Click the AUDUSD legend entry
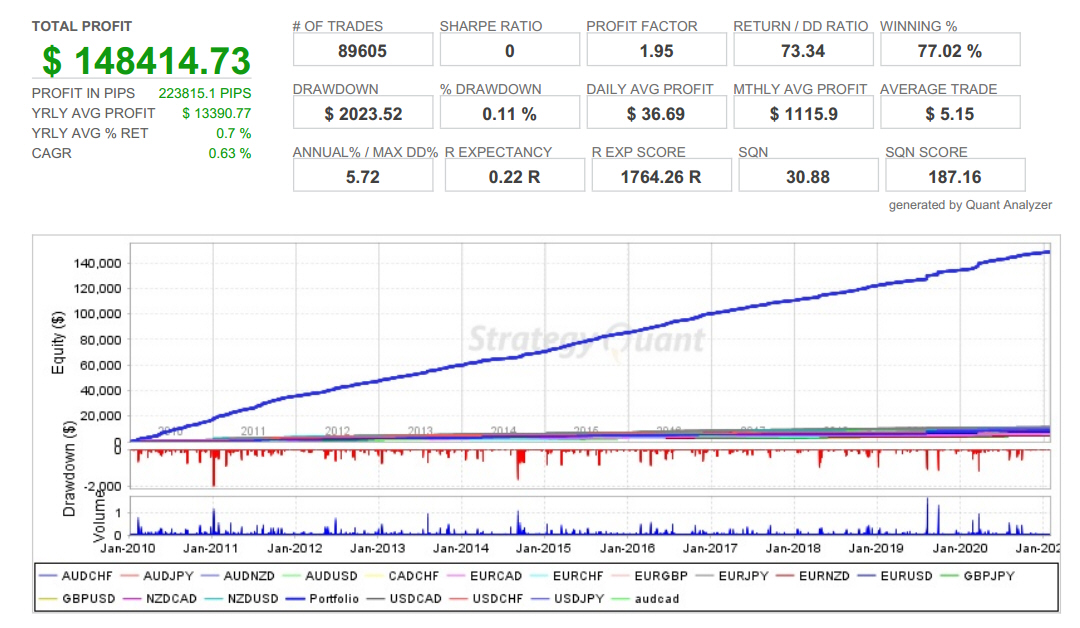This screenshot has width=1080, height=628. [x=320, y=576]
